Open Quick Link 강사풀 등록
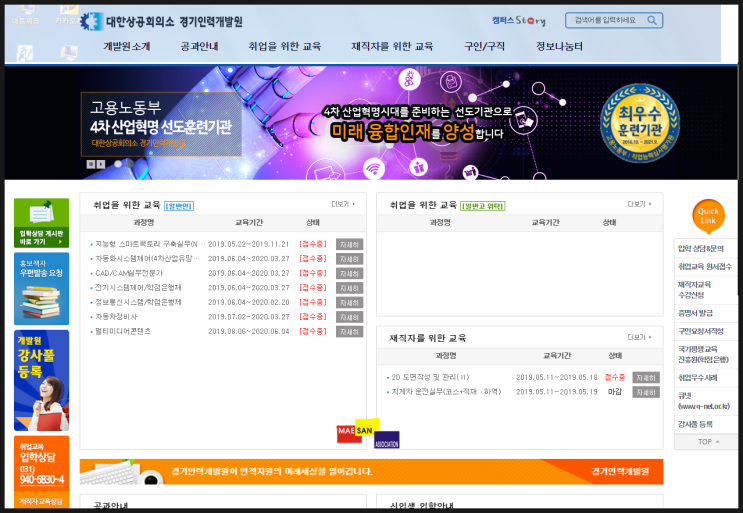 coord(695,424)
